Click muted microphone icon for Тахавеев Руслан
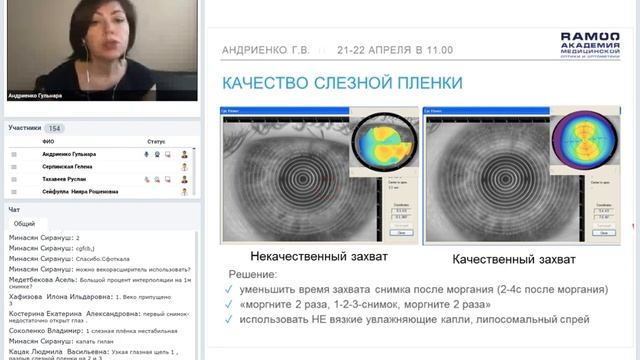640x360 pixels. point(147,179)
